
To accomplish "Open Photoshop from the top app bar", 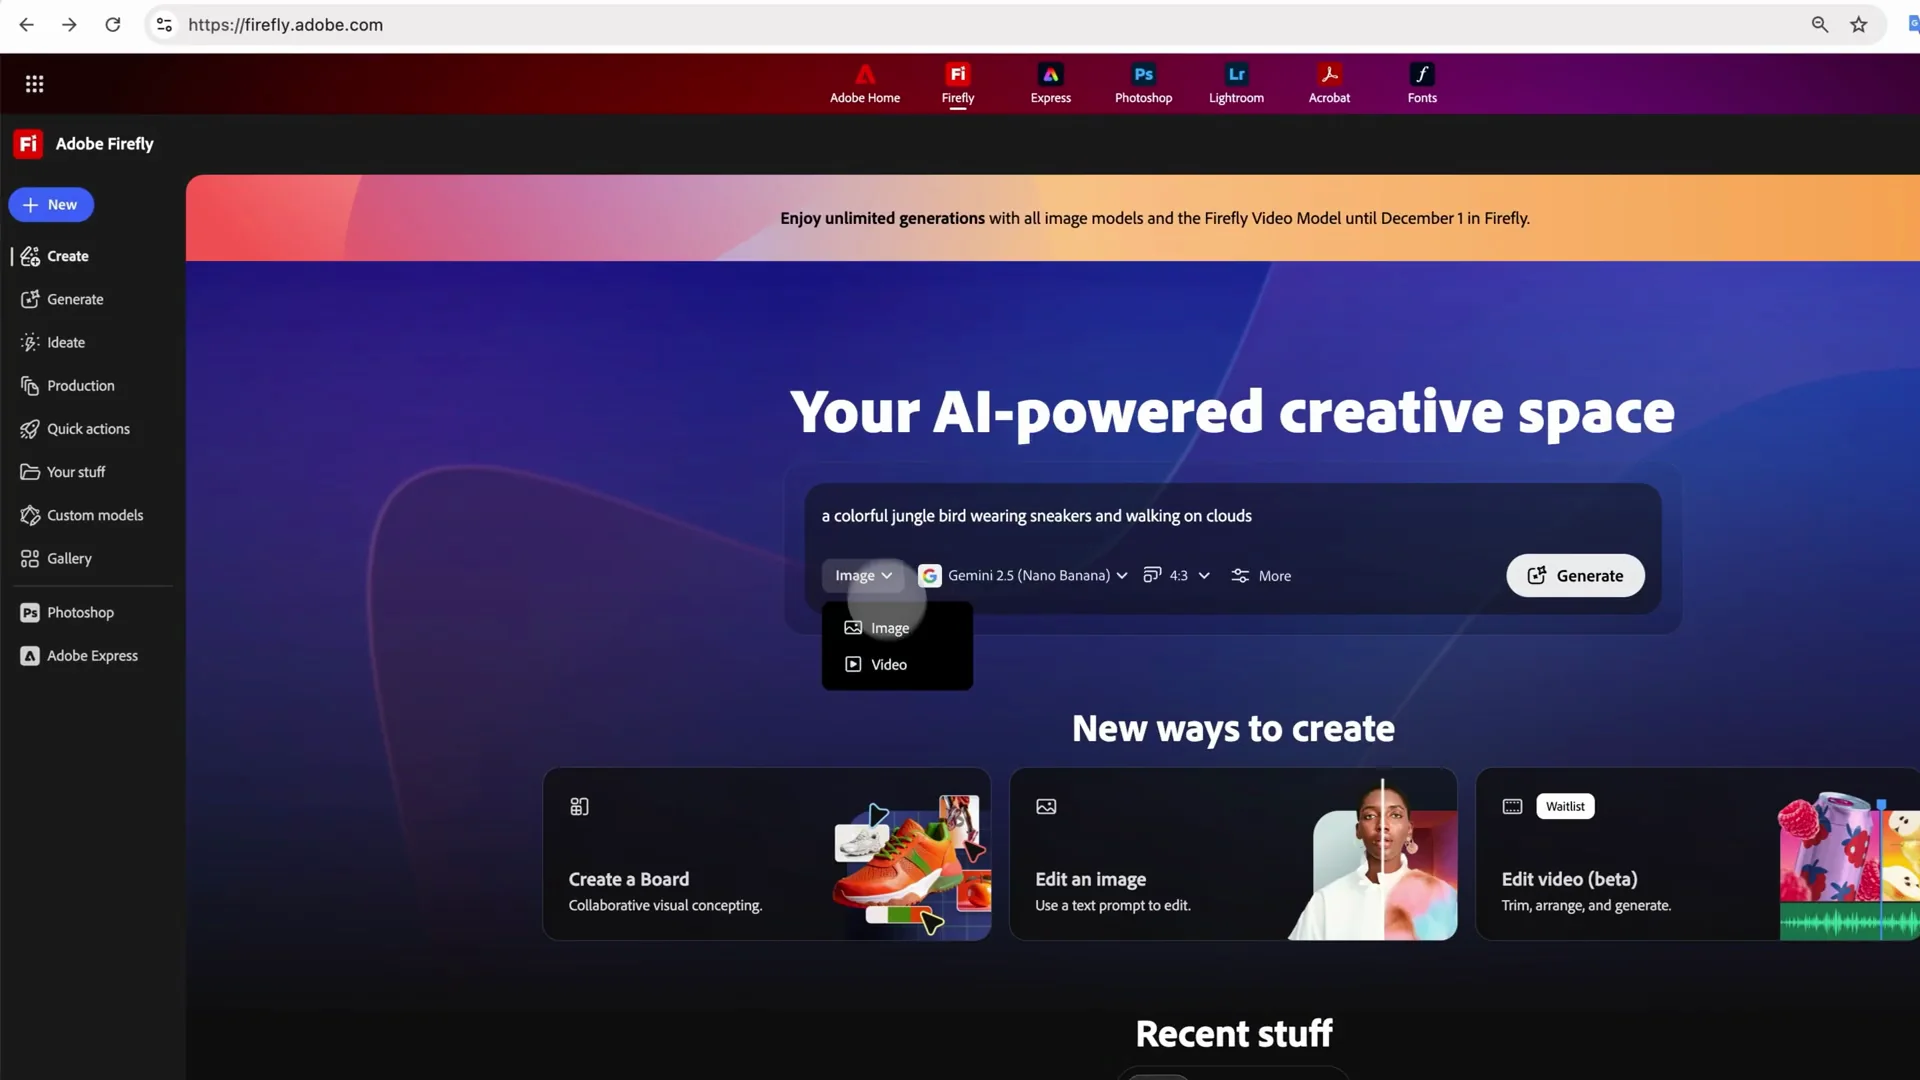I will pos(1143,84).
